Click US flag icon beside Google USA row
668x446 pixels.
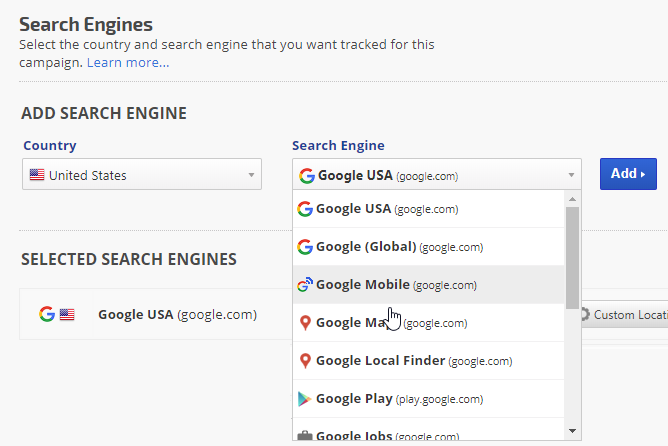67,314
